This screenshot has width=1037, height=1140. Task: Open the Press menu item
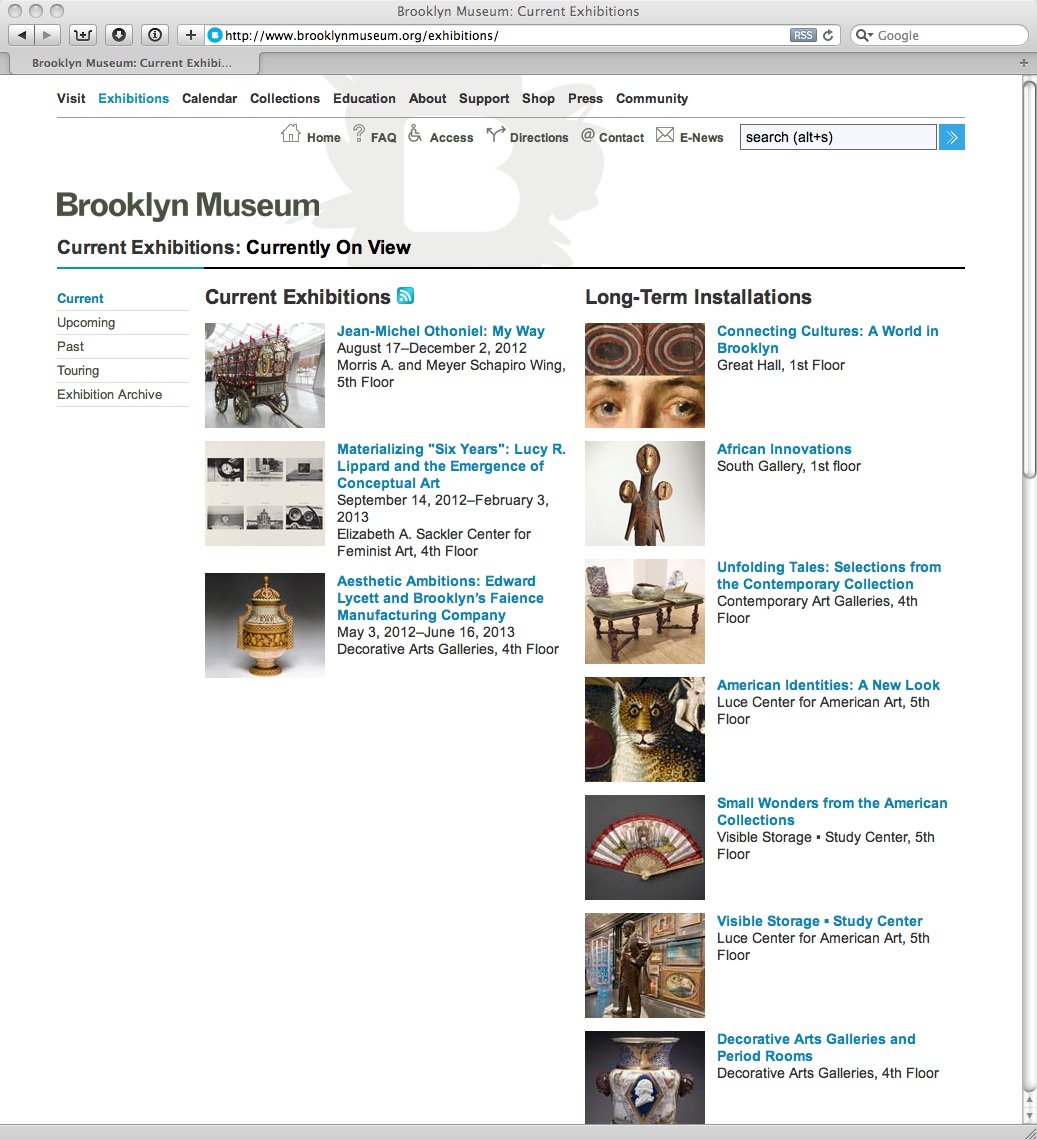coord(585,98)
